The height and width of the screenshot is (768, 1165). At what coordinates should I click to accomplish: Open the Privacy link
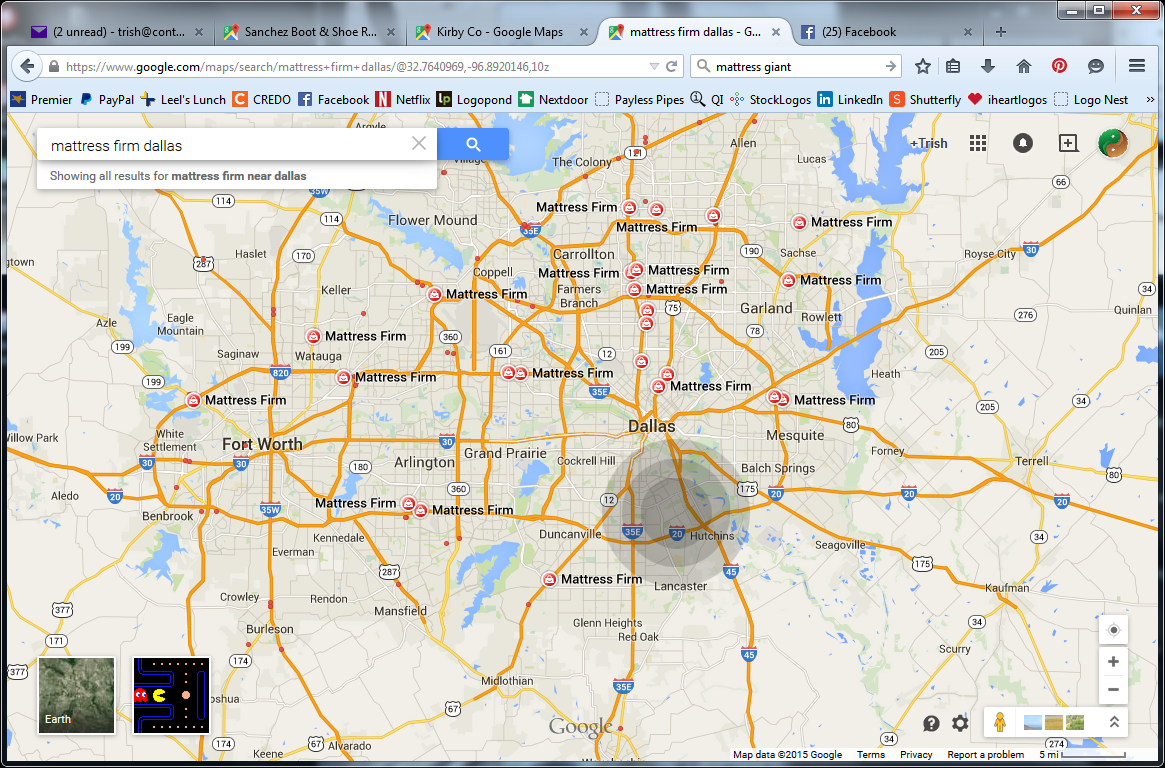click(916, 755)
